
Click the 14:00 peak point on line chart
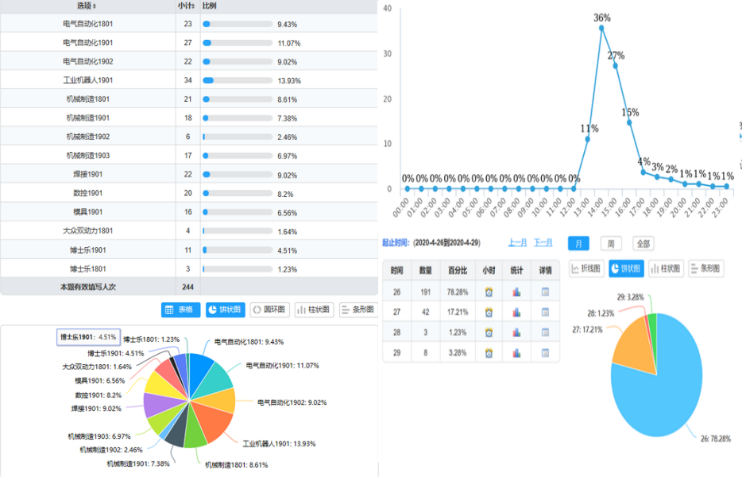(601, 28)
